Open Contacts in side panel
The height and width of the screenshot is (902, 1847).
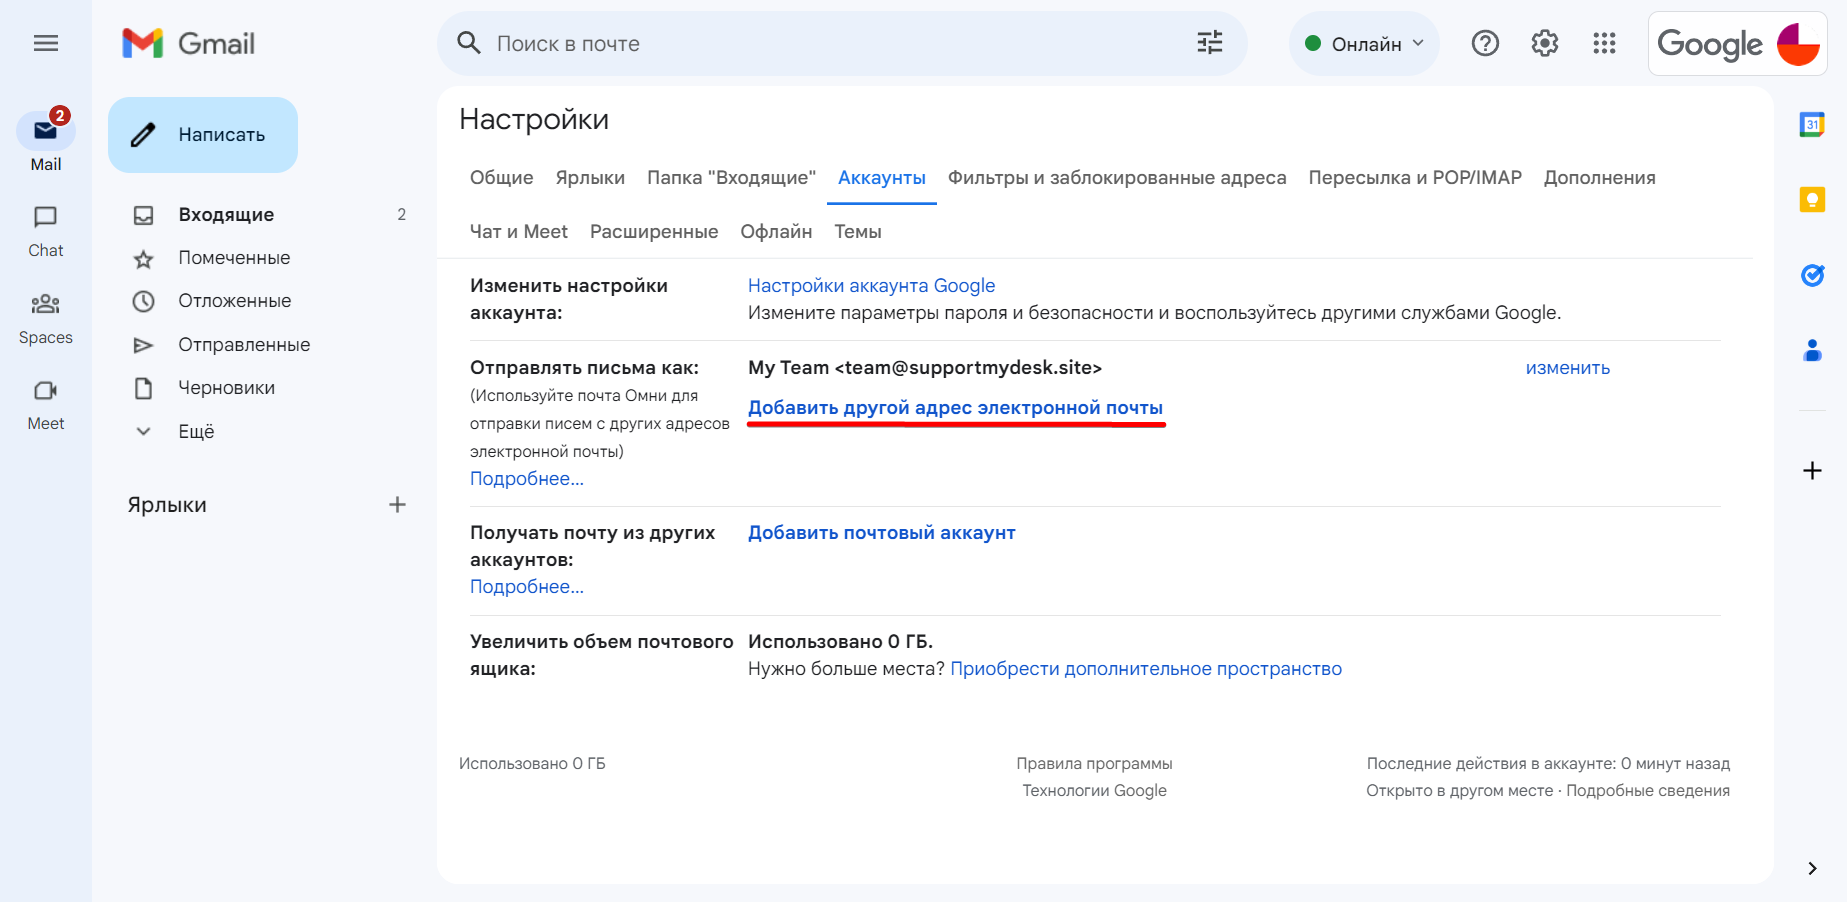click(1812, 350)
